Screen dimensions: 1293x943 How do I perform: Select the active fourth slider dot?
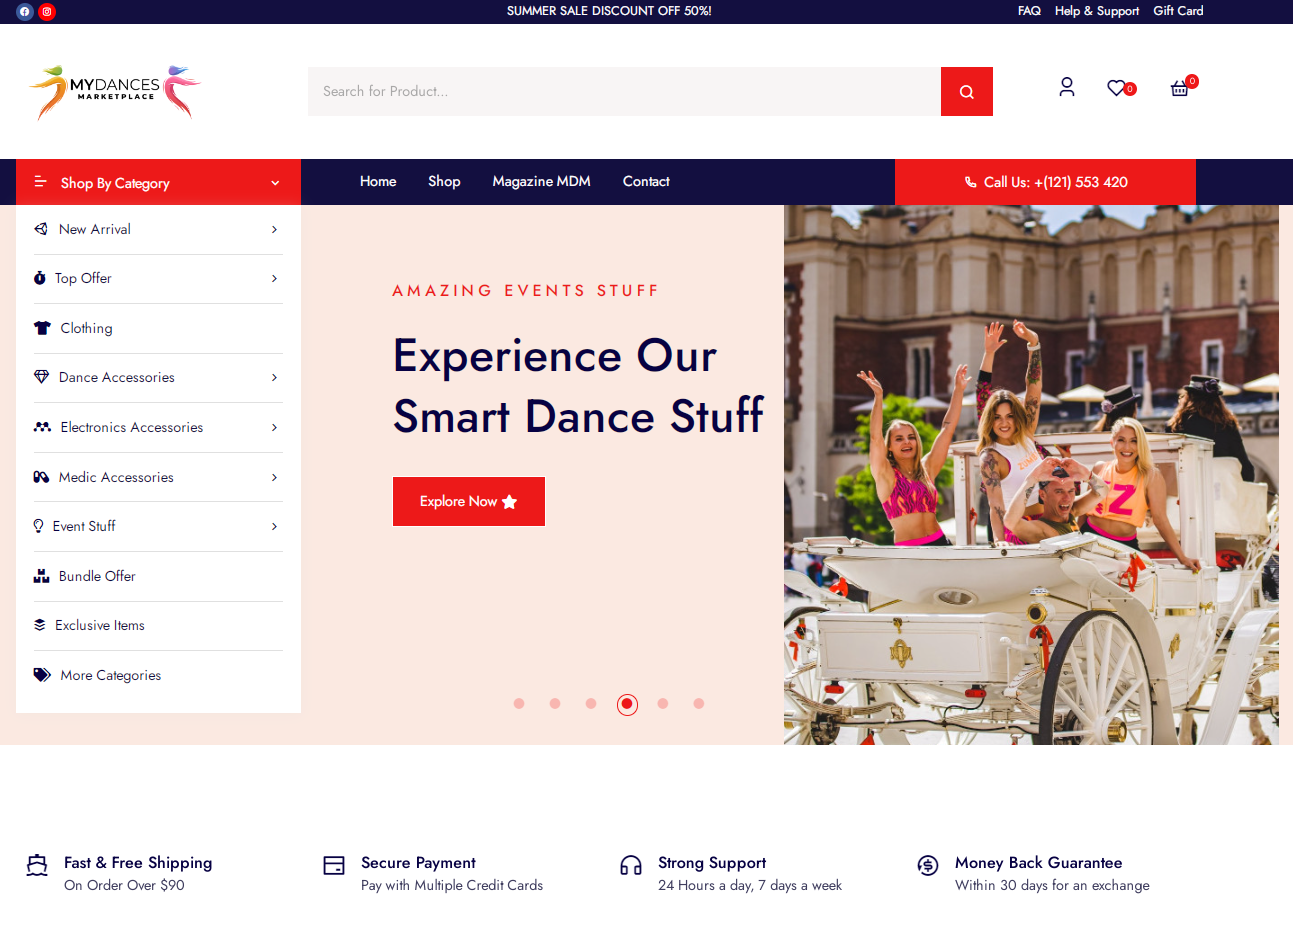click(x=627, y=704)
